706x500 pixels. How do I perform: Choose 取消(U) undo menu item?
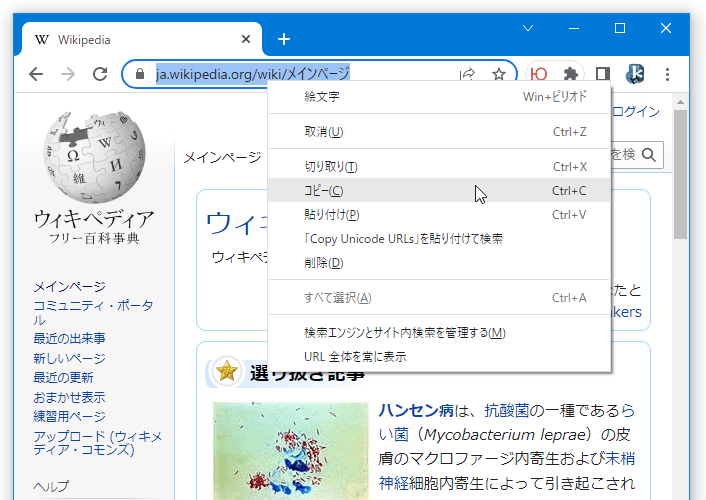(x=439, y=132)
